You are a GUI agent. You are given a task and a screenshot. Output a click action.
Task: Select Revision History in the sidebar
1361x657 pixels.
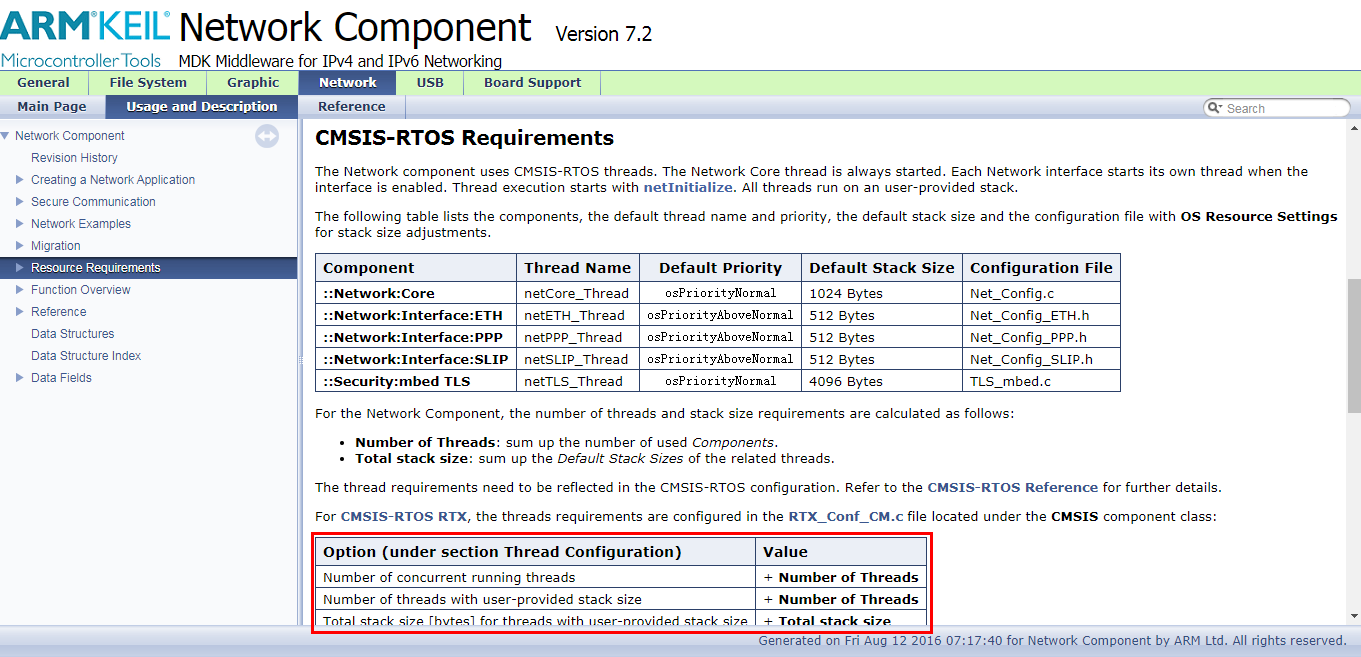click(x=74, y=157)
